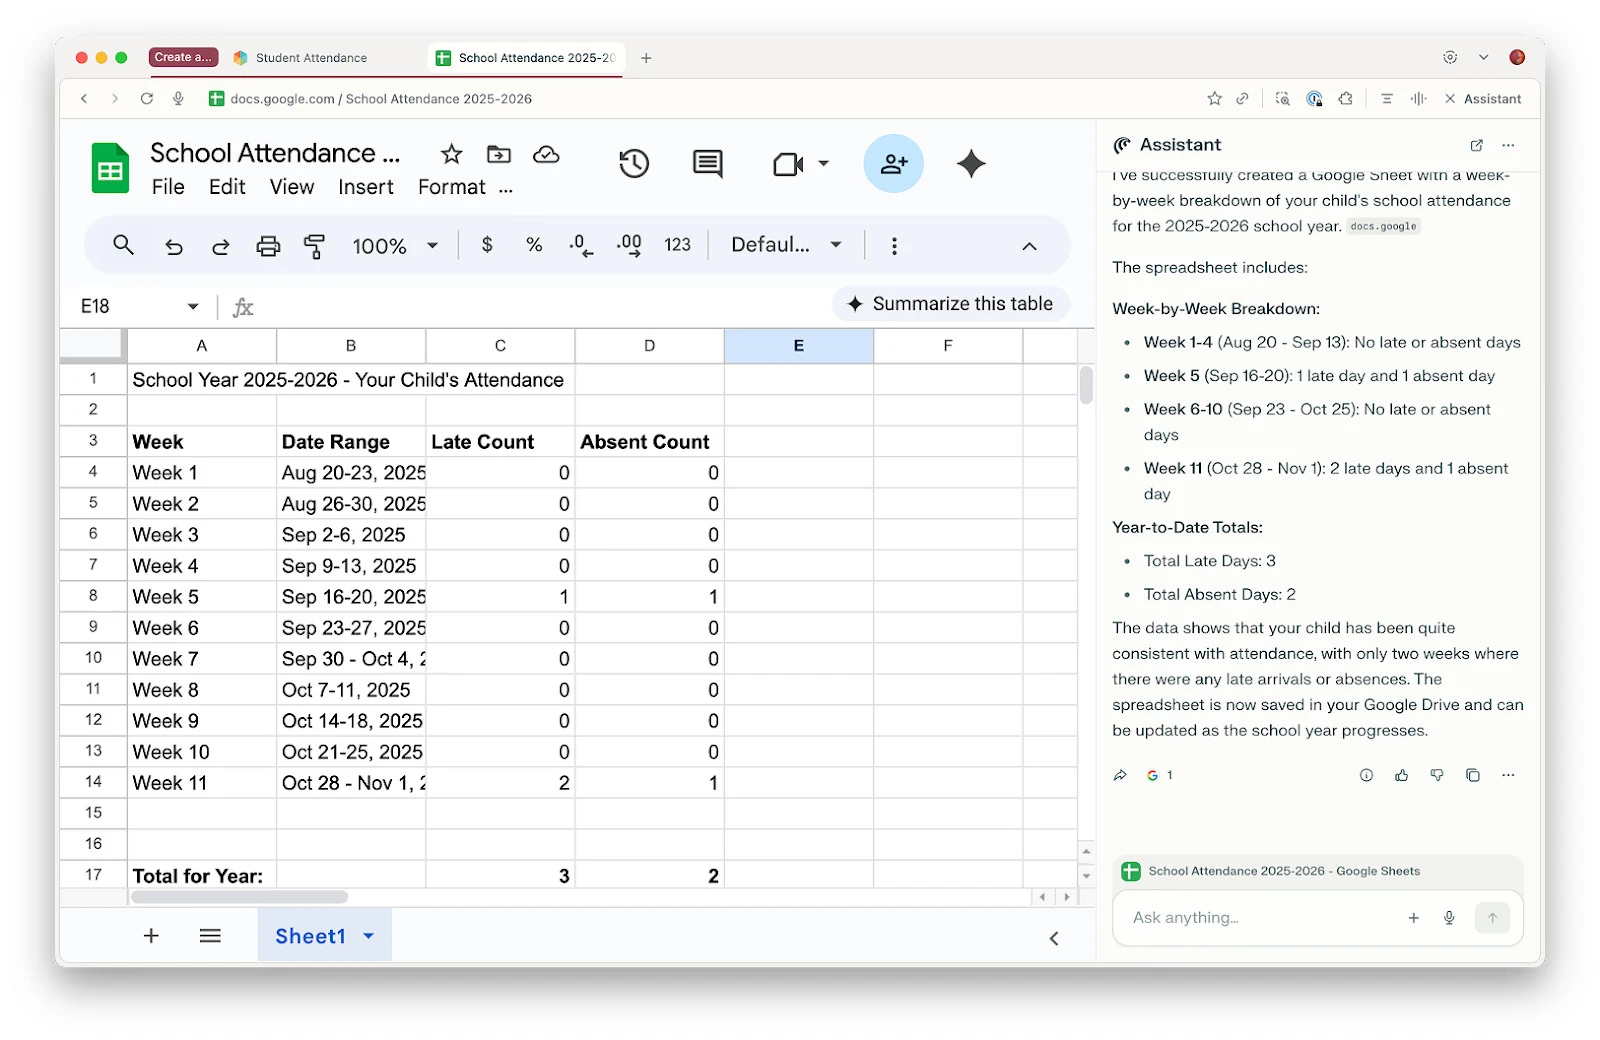Click the print icon in toolbar
Image resolution: width=1600 pixels, height=1040 pixels.
pyautogui.click(x=268, y=246)
